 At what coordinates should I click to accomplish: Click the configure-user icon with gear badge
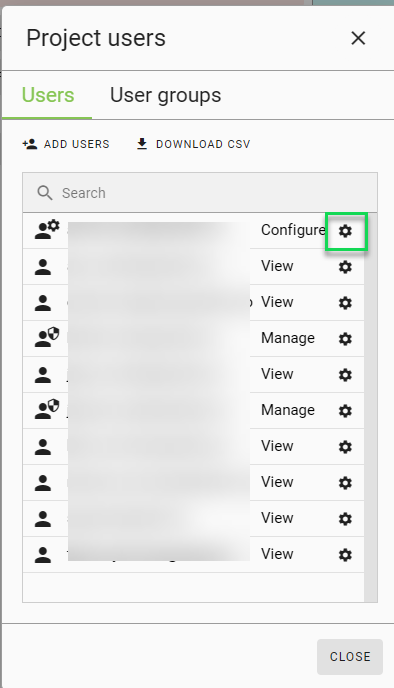coord(47,229)
